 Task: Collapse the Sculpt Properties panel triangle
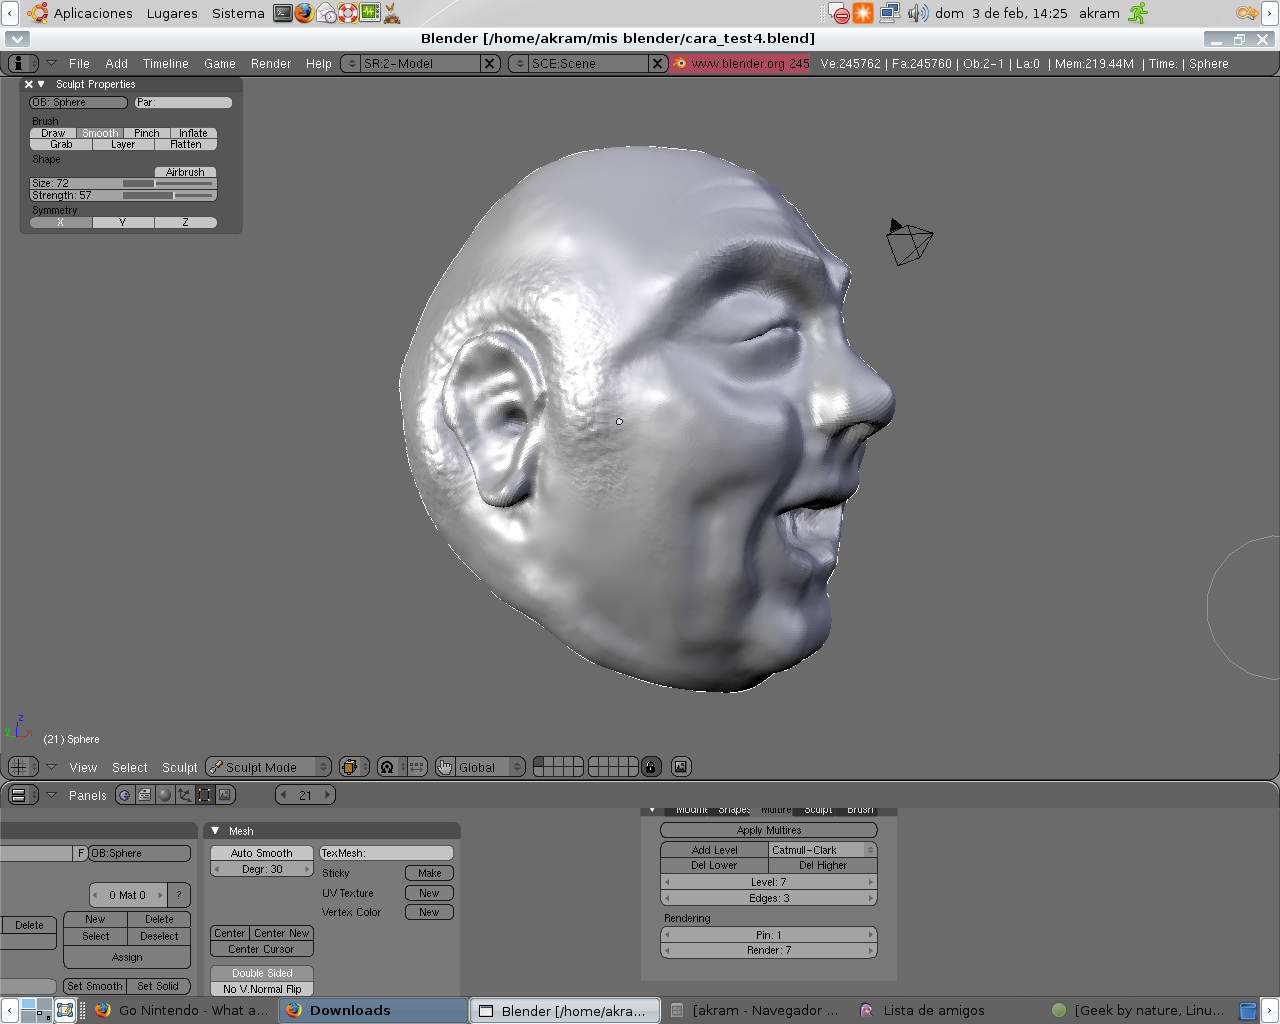(41, 84)
